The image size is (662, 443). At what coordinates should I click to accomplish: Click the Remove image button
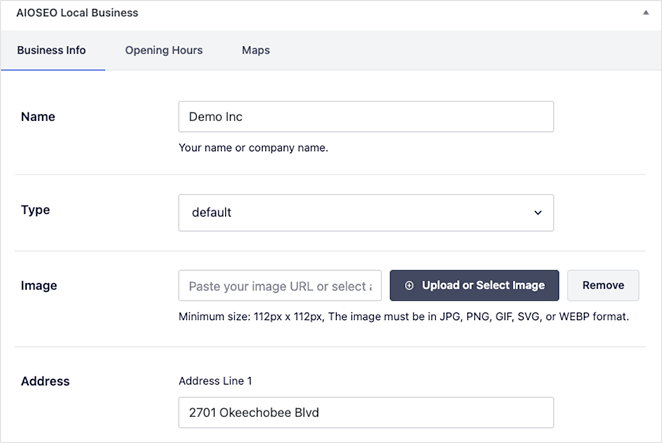(603, 285)
